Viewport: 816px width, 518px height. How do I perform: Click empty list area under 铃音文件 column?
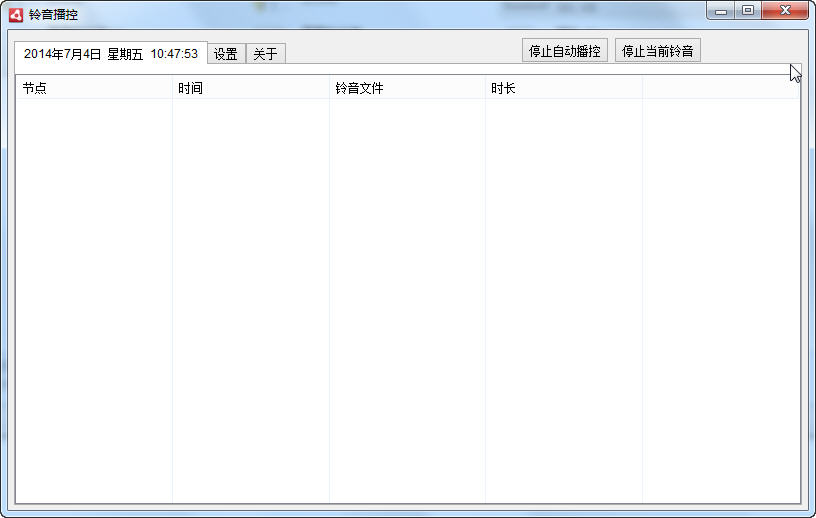click(x=407, y=300)
